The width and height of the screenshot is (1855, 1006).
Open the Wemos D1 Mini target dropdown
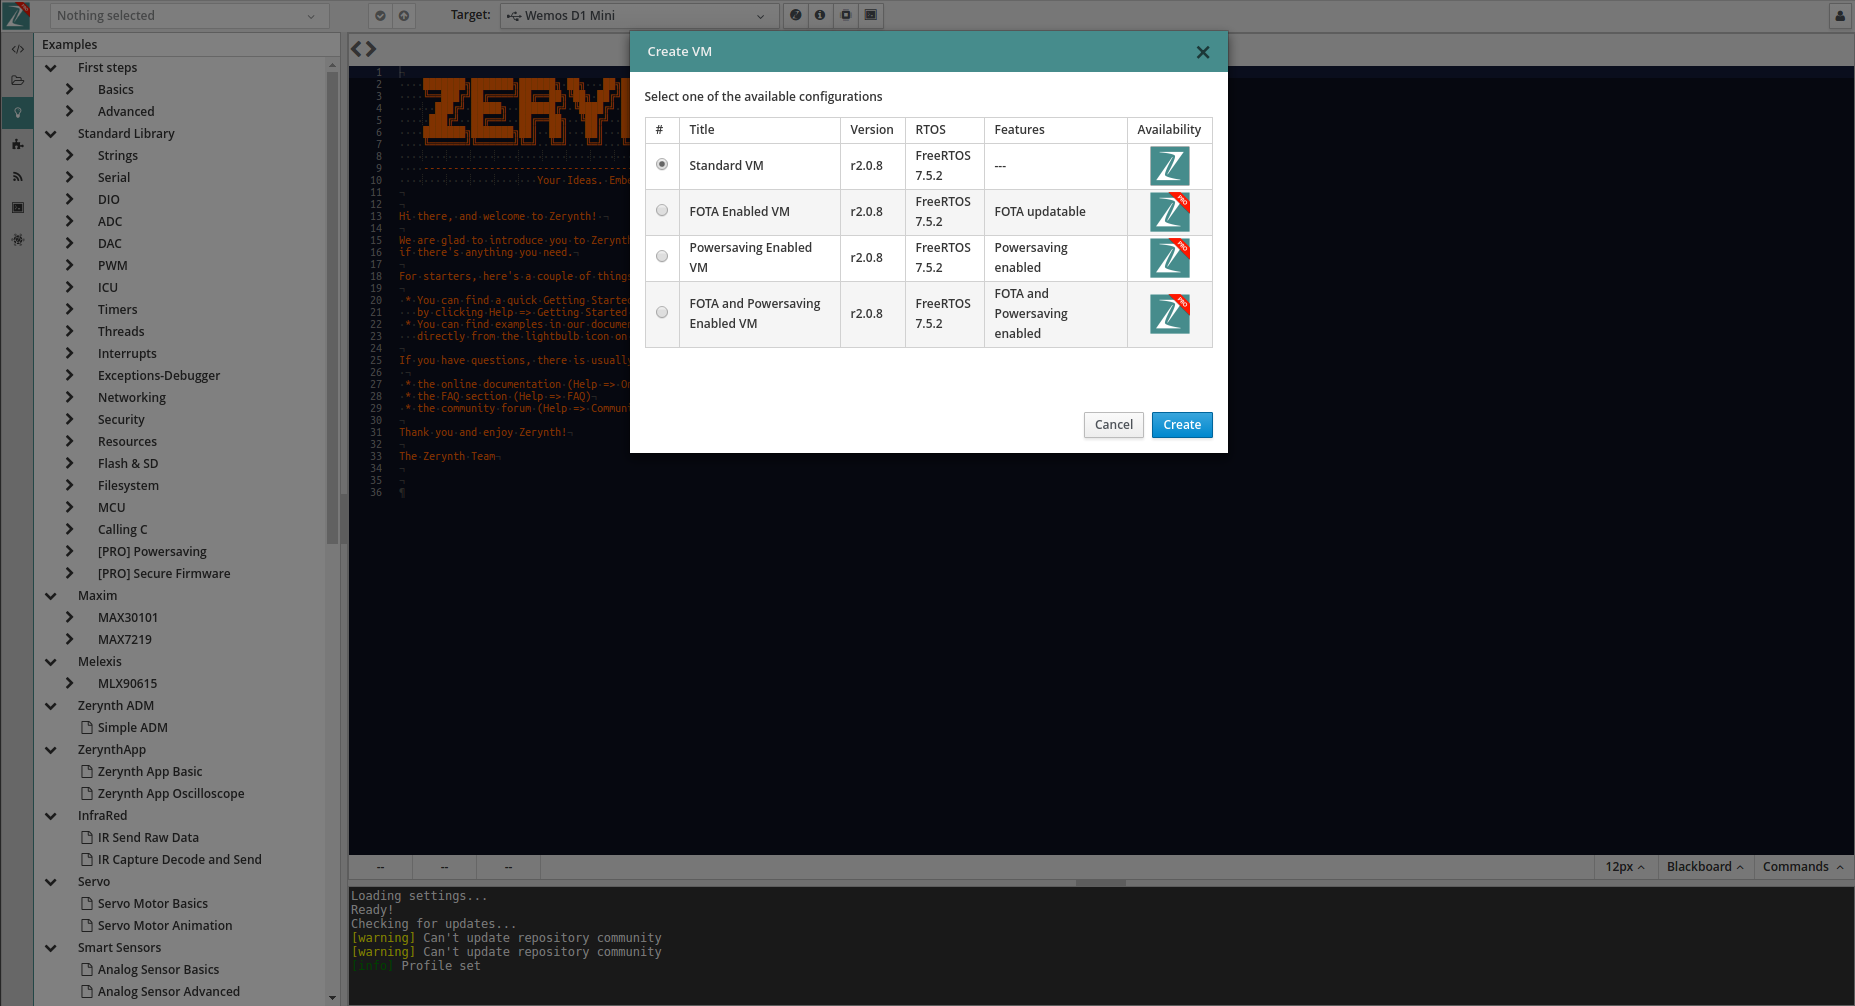point(639,15)
